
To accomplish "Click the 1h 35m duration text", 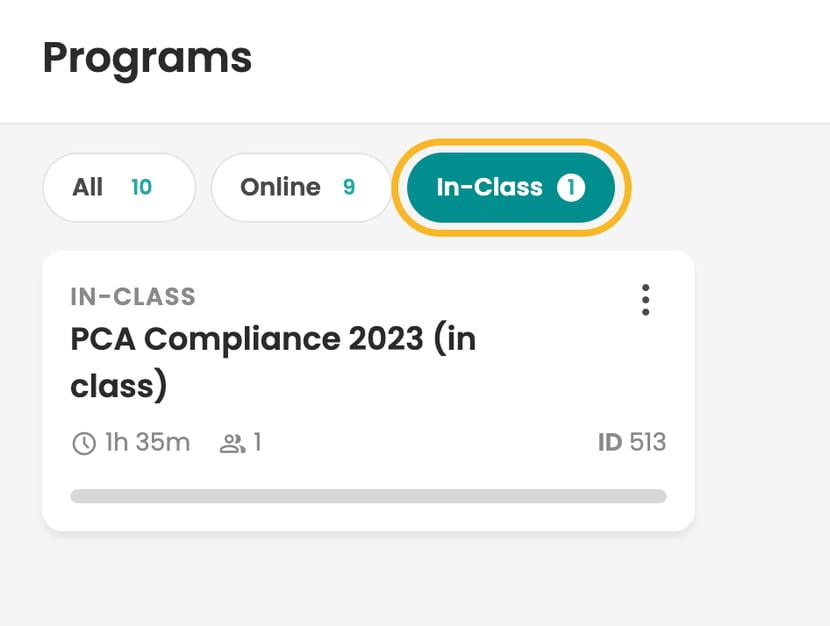I will 148,442.
